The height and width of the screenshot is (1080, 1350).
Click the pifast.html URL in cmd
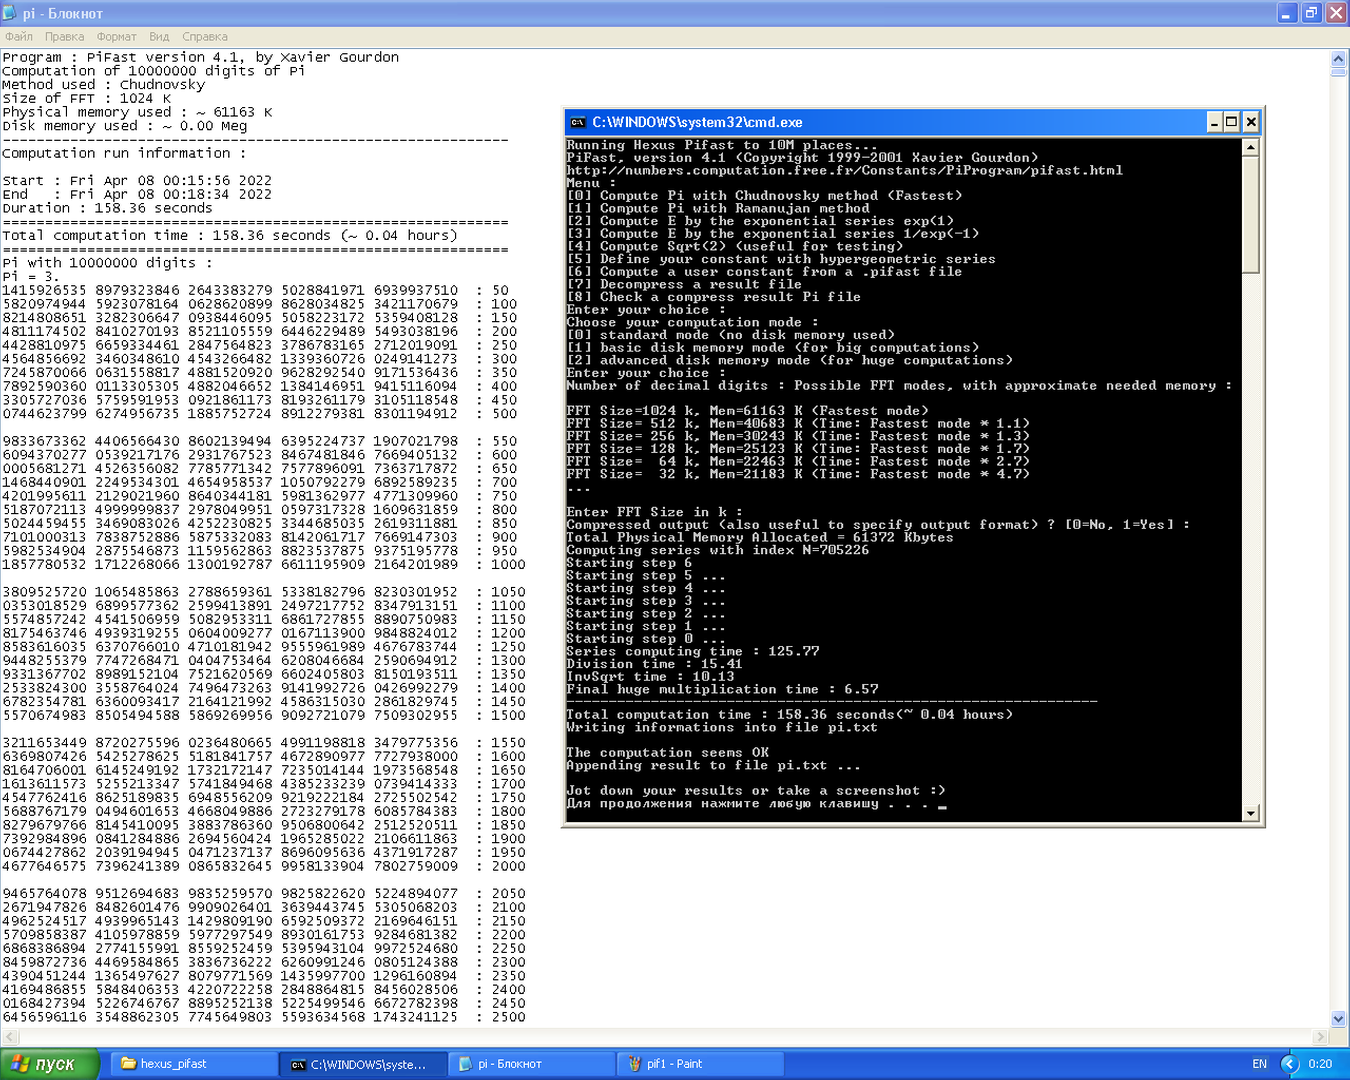[x=844, y=170]
